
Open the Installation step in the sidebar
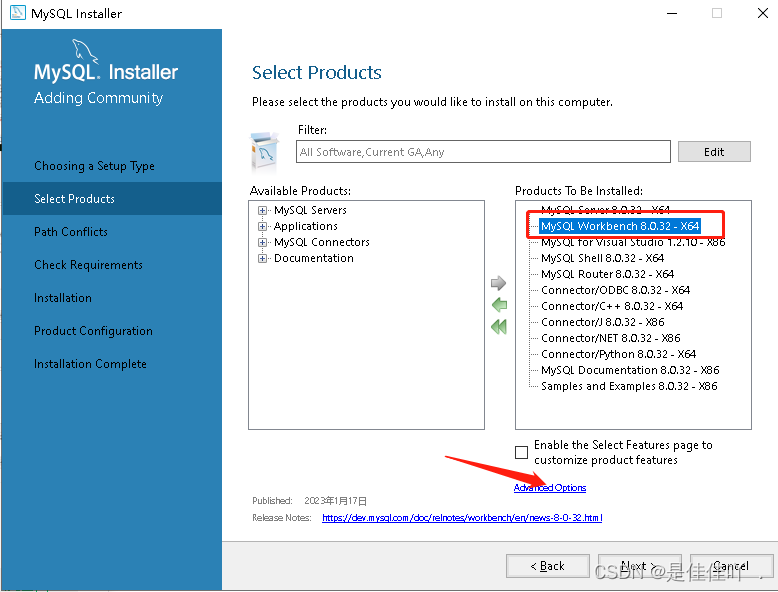[x=63, y=298]
